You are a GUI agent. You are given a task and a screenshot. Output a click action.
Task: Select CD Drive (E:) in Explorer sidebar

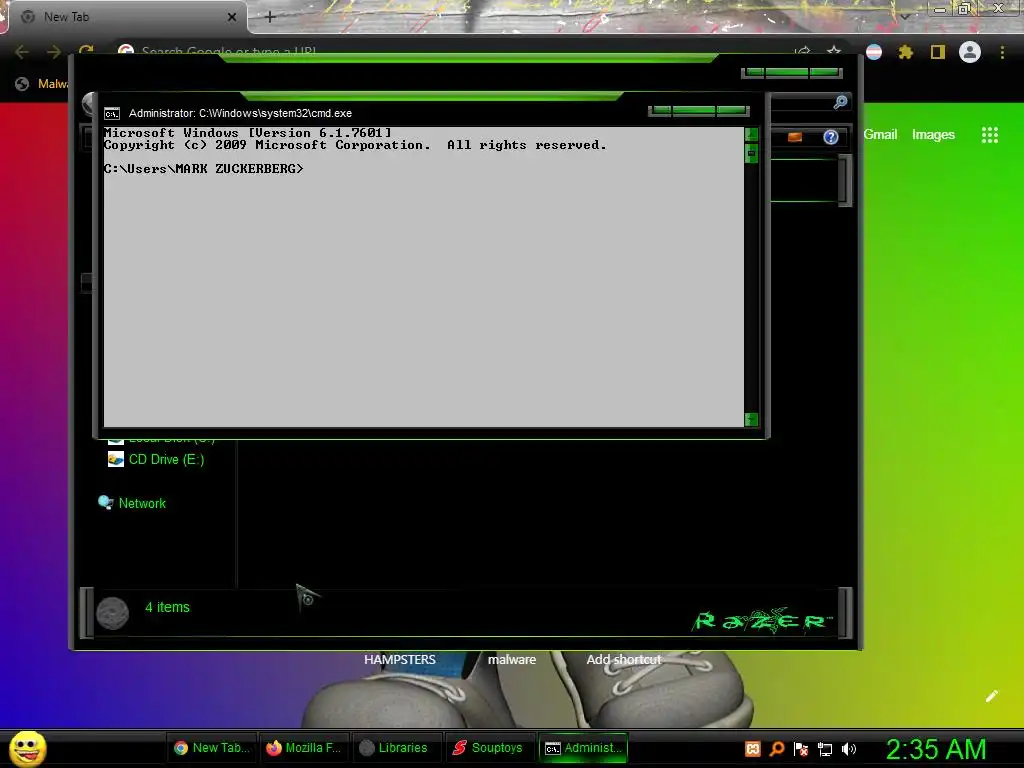[156, 459]
